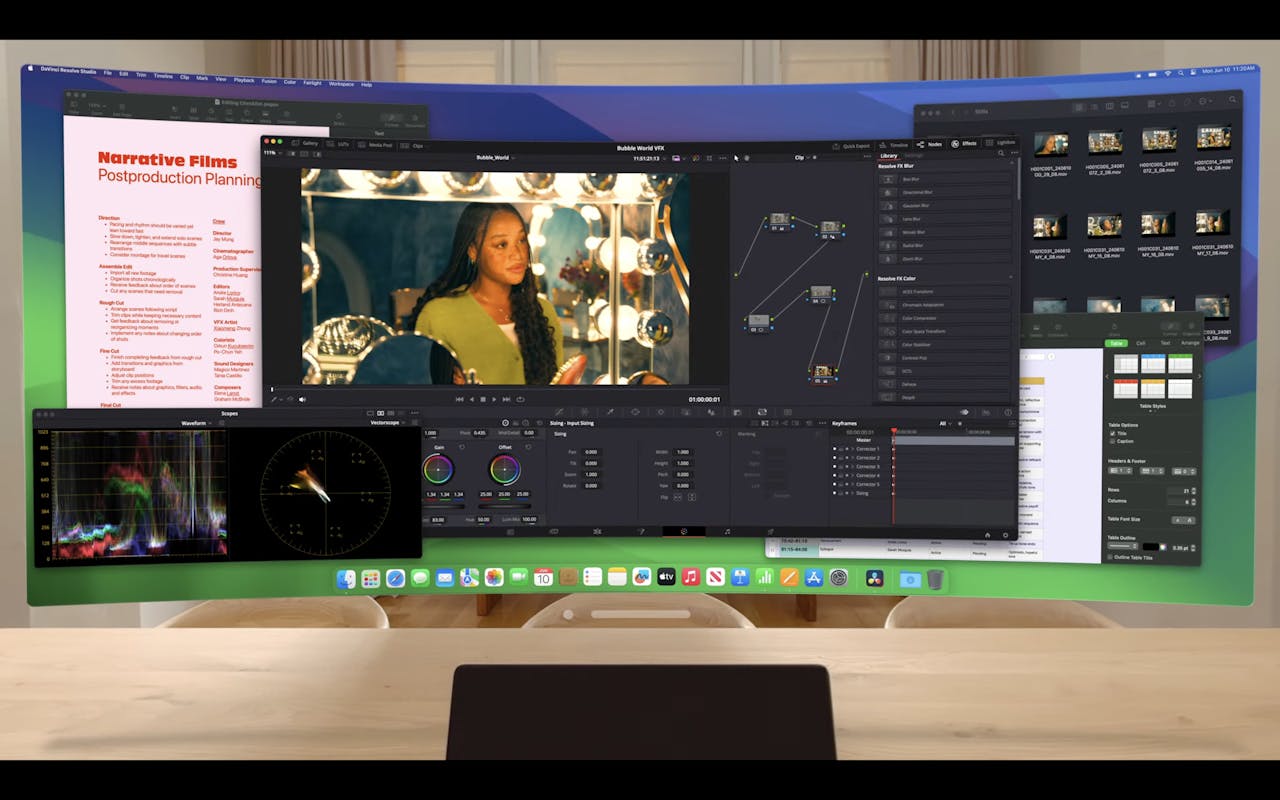The width and height of the screenshot is (1280, 800).
Task: Open the Gallery panel in DaVinci Resolve
Action: click(304, 144)
